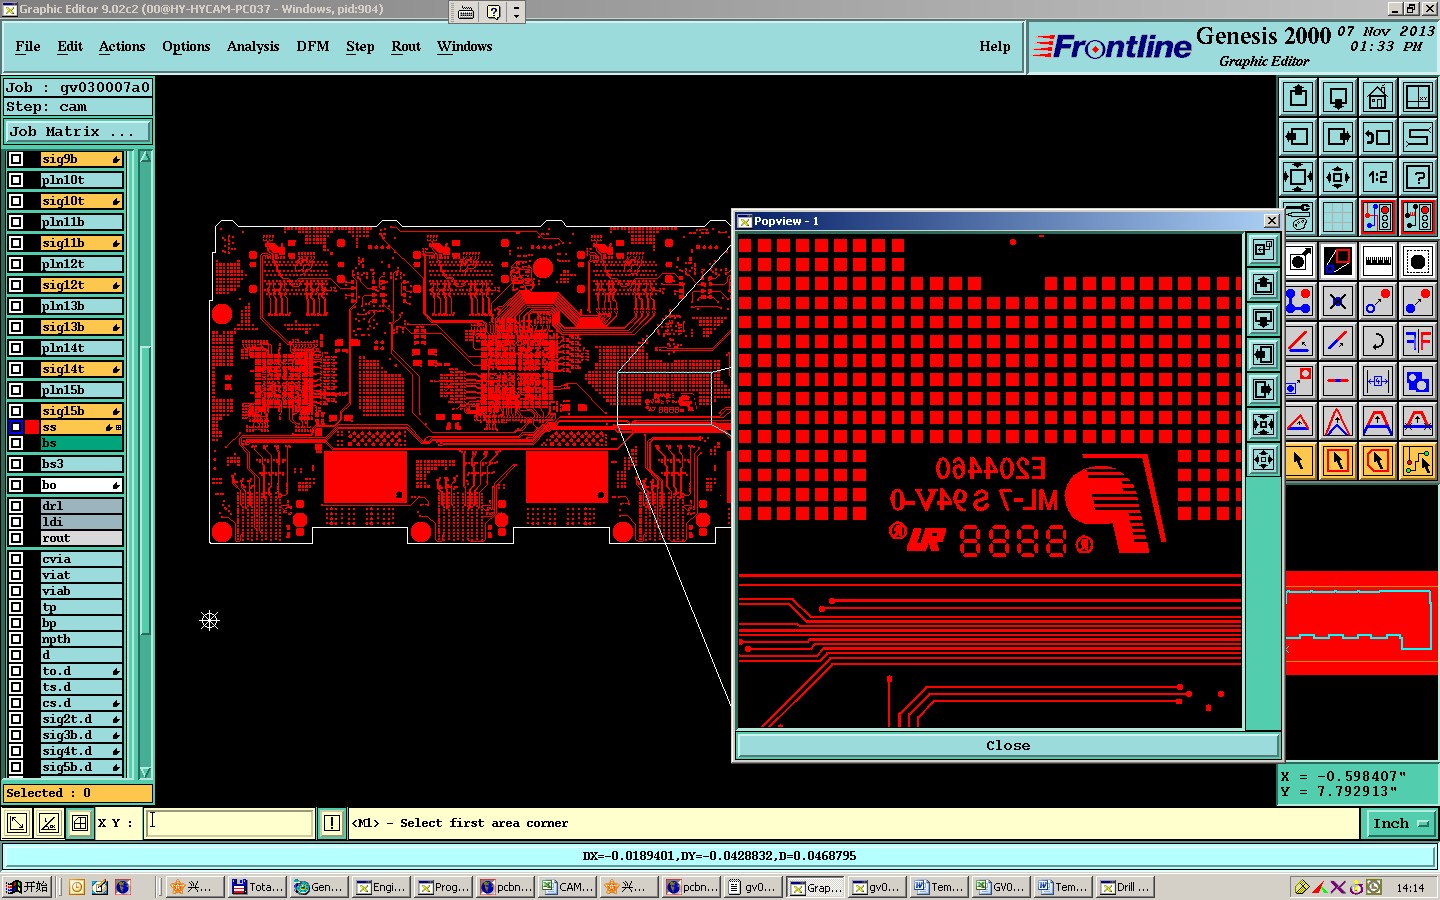Switch to the Drill taskbar window
The image size is (1440, 900).
[1125, 887]
